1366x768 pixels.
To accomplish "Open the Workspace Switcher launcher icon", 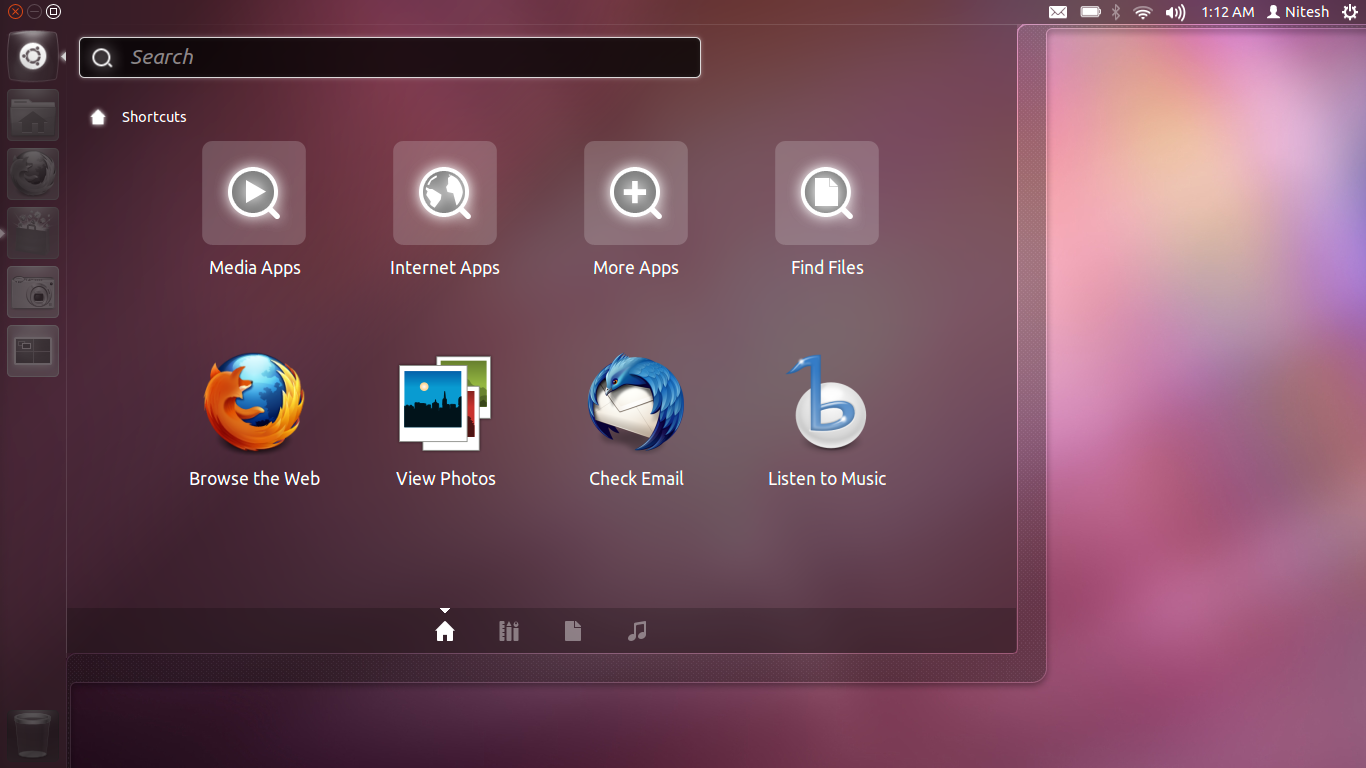I will pos(33,351).
